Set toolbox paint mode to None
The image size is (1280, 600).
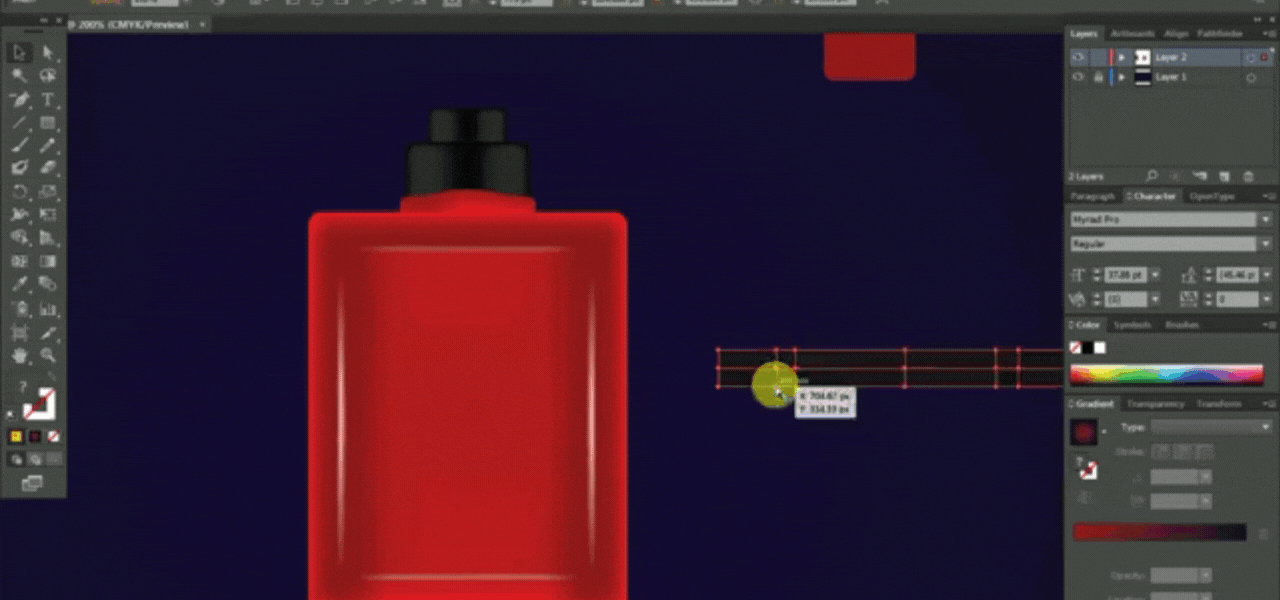(x=52, y=437)
